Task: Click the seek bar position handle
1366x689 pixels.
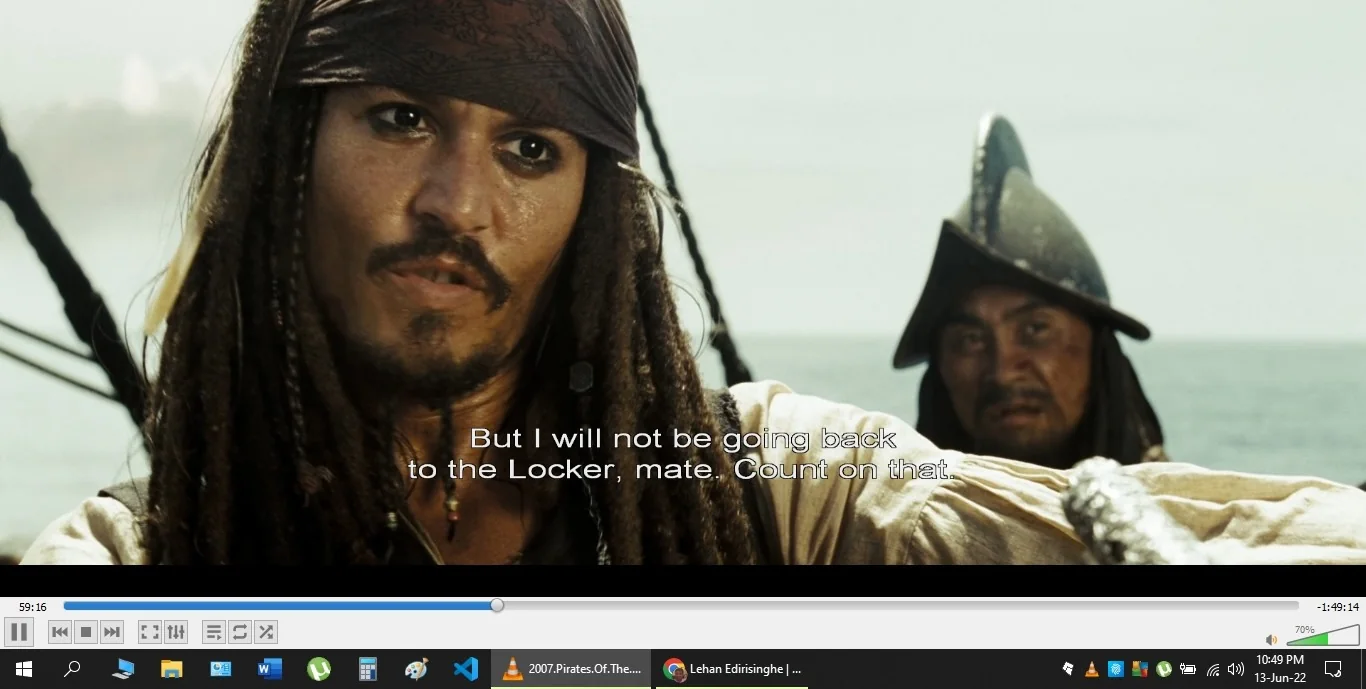Action: [x=497, y=605]
